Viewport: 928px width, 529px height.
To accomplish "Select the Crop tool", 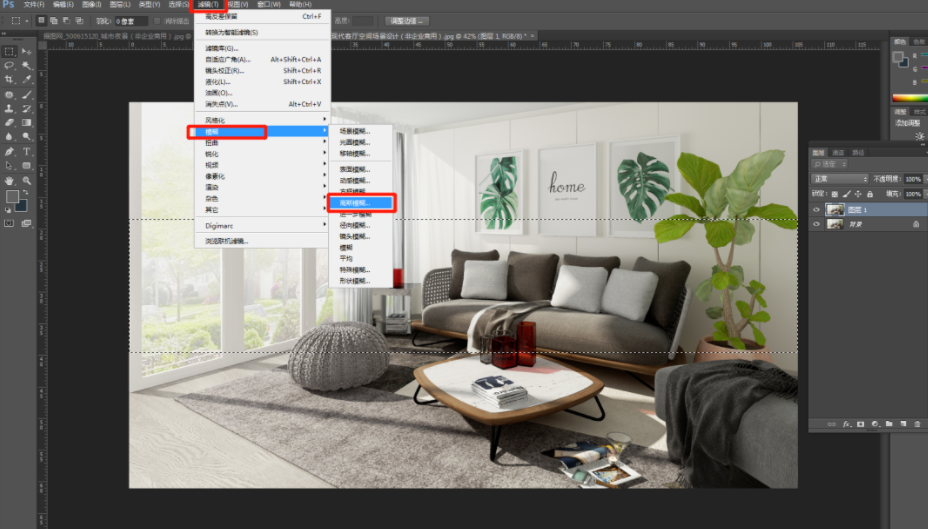I will point(9,79).
